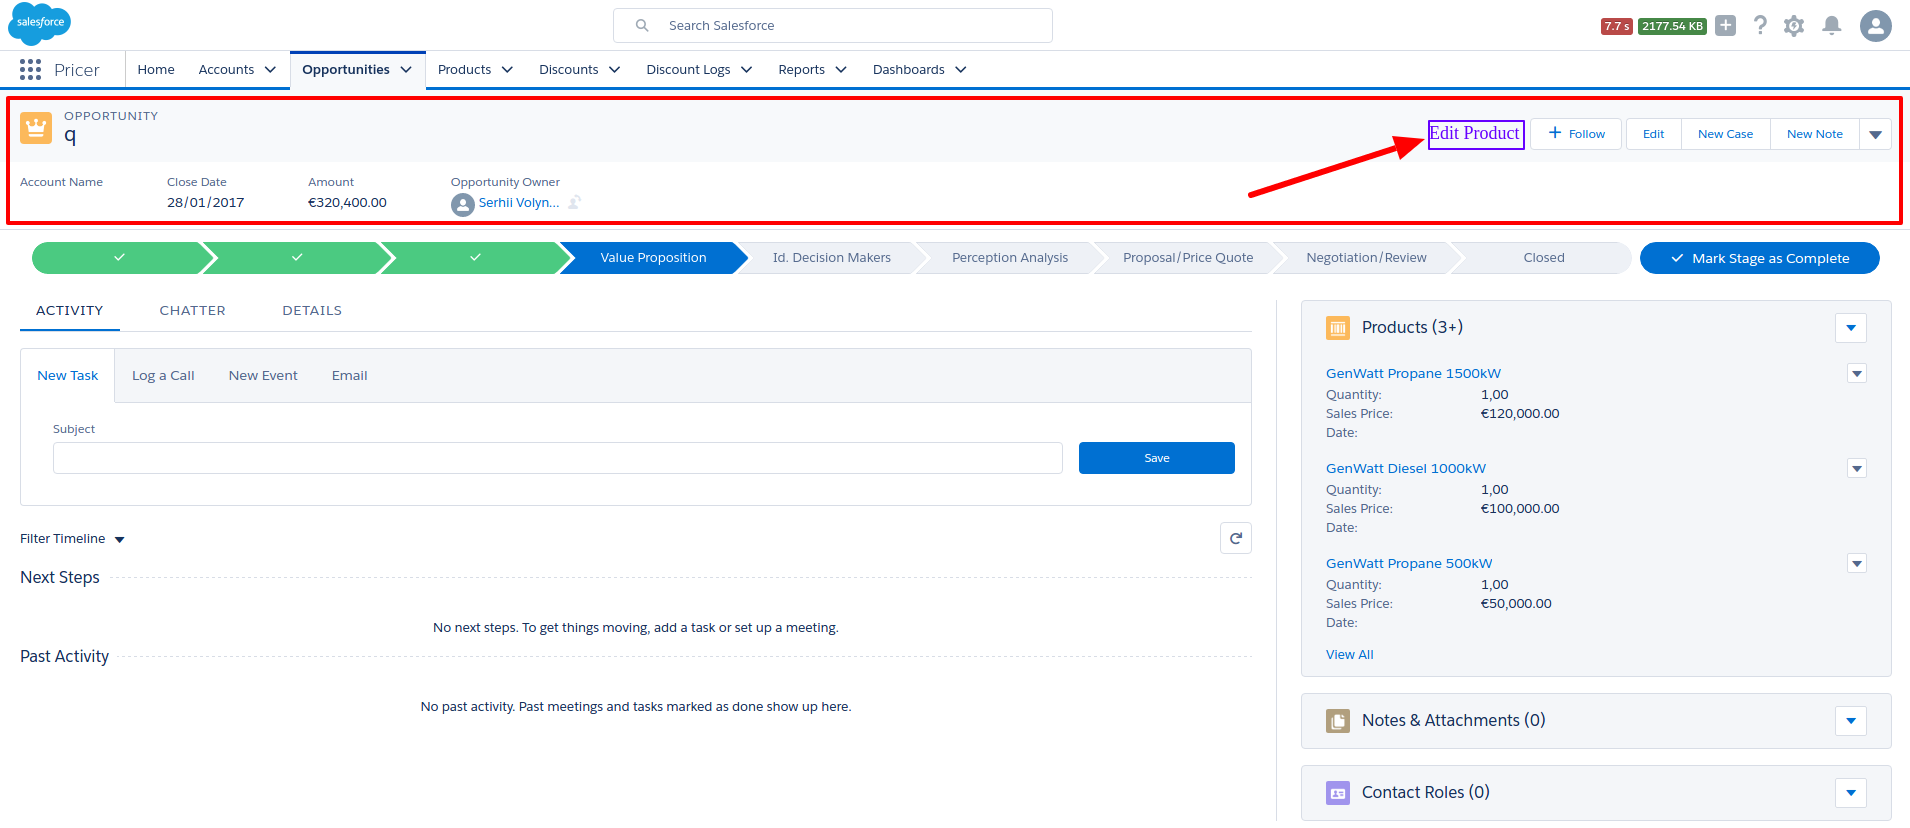Click the Salesforce cloud logo

coord(40,23)
